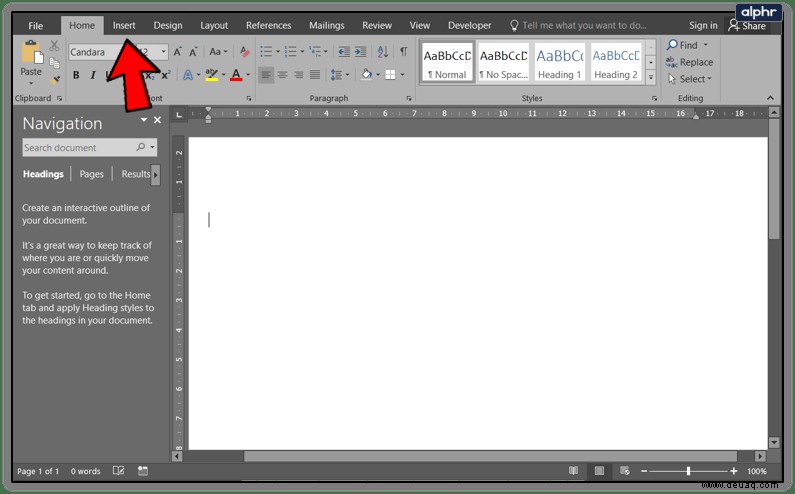Open the Mailings tab
795x494 pixels.
(x=327, y=25)
